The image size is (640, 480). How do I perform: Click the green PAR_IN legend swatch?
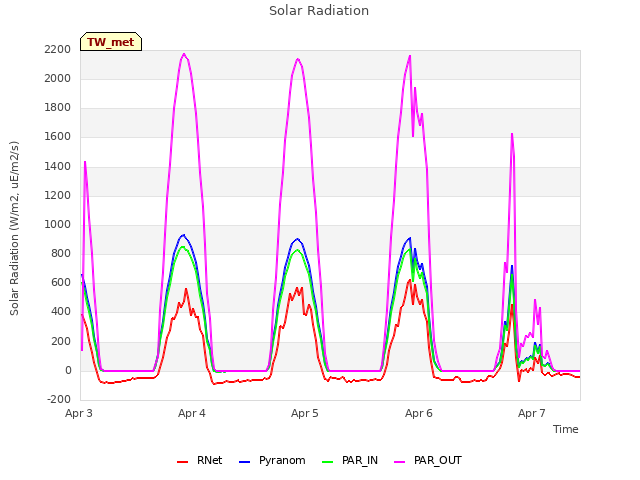click(x=327, y=462)
